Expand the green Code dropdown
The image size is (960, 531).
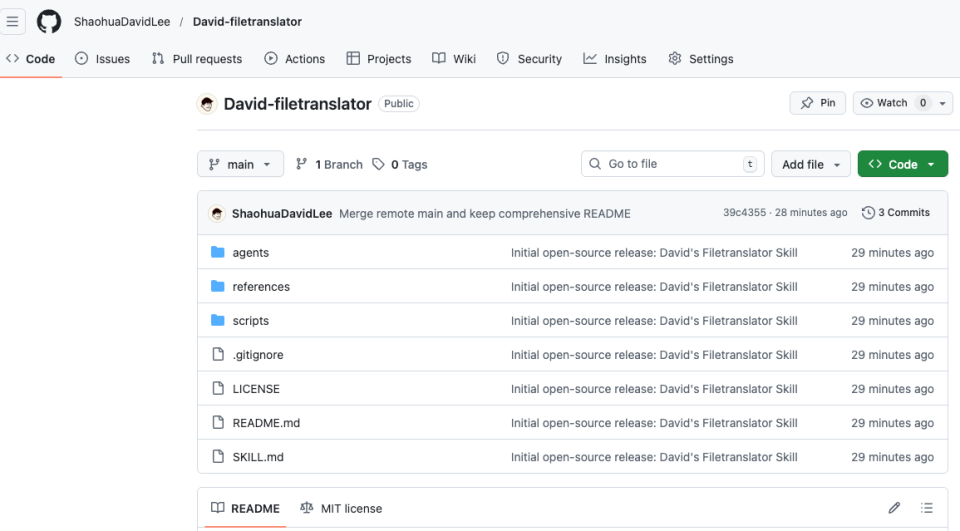tap(902, 164)
